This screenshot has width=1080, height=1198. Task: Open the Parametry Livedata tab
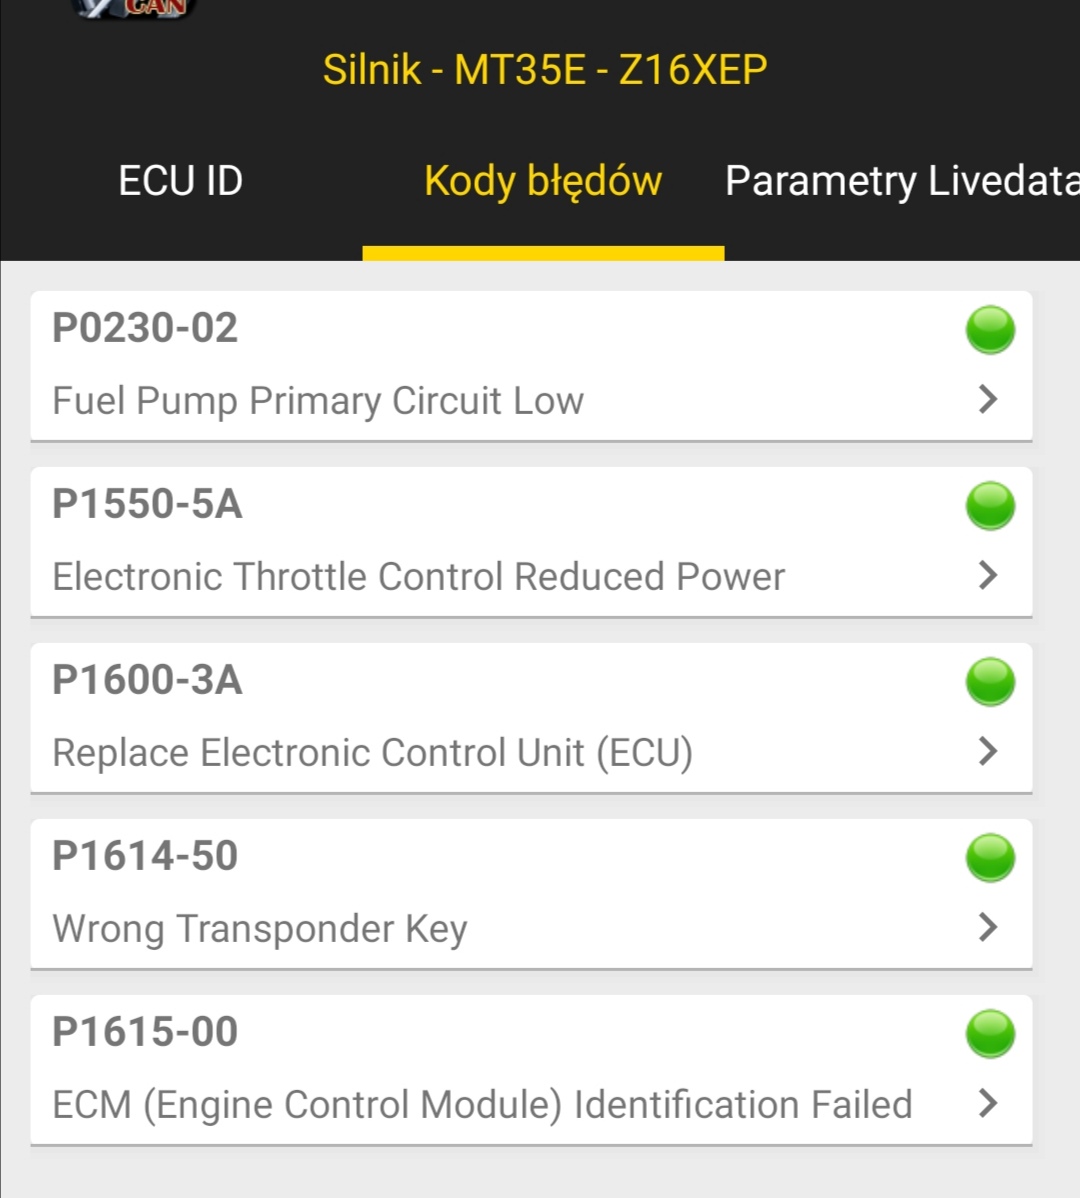click(901, 181)
